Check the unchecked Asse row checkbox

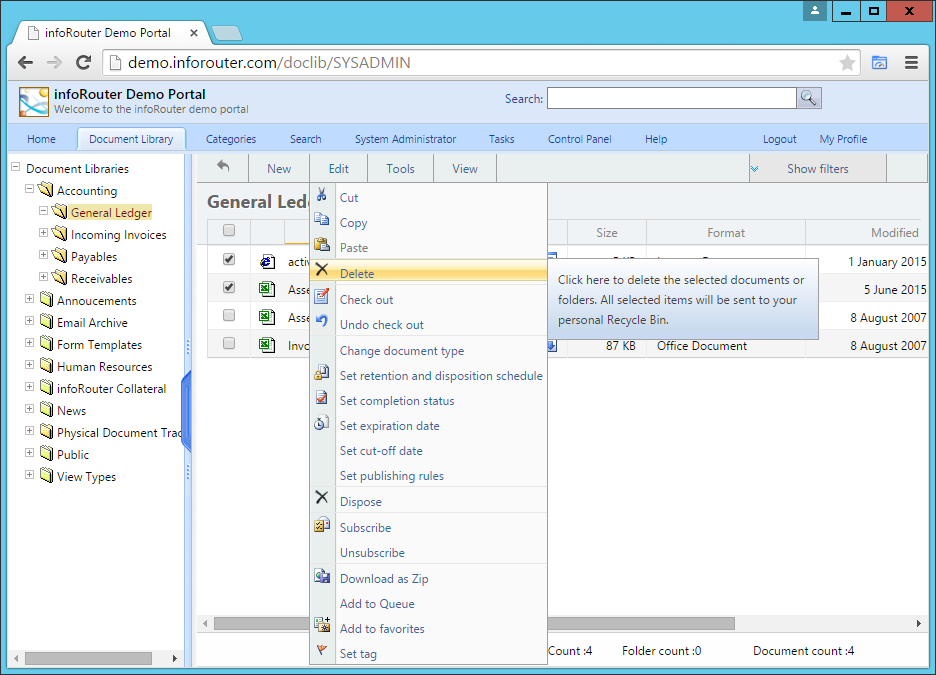(229, 315)
